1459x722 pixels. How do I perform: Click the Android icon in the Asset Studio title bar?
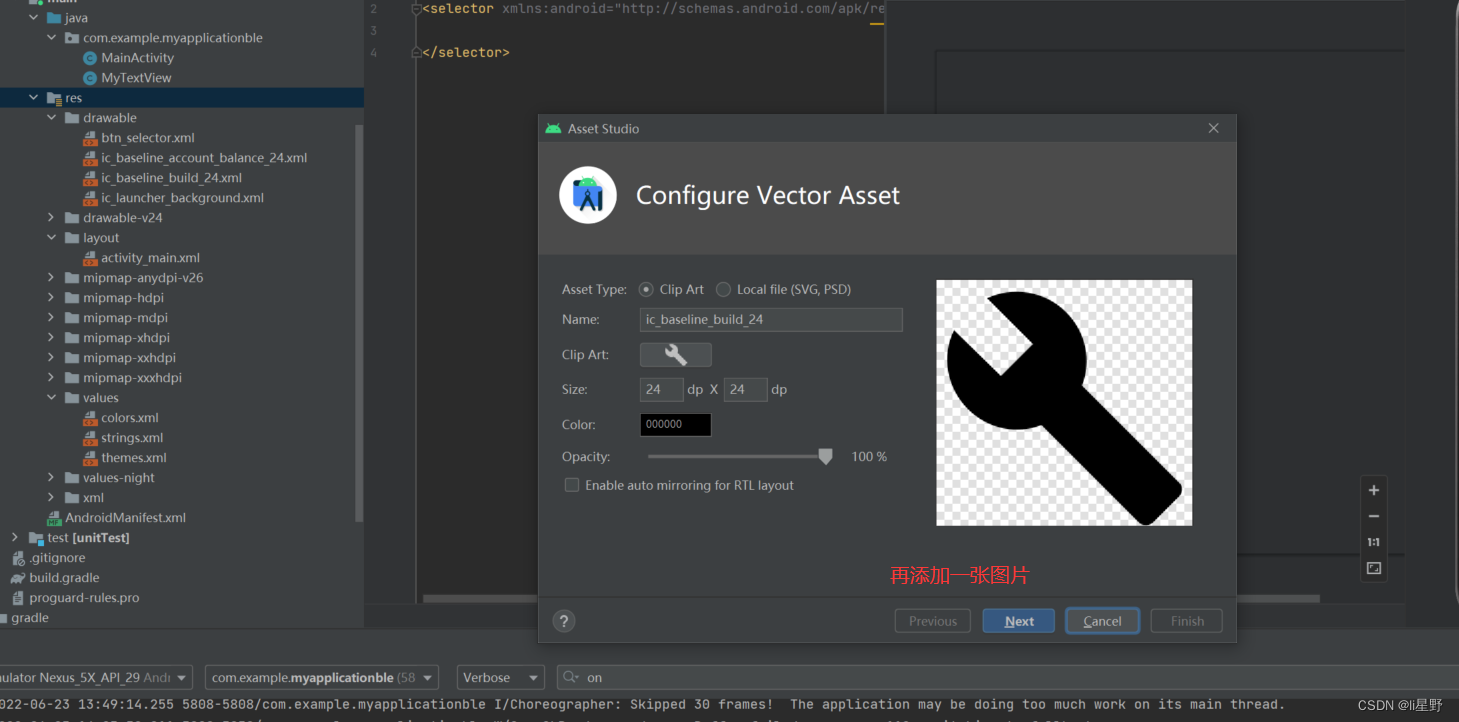tap(553, 128)
